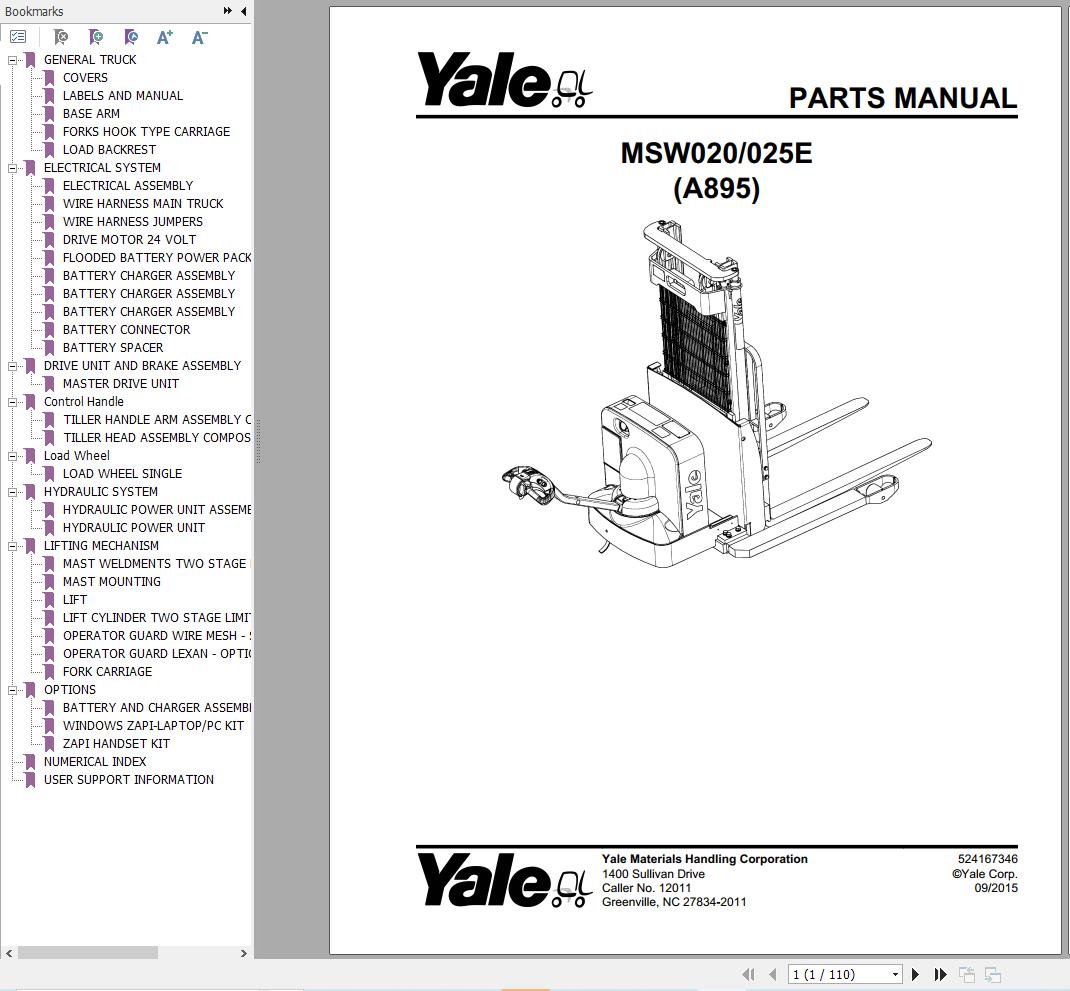
Task: Go to the ZAPI HANDSET KIT bookmark
Action: click(116, 744)
